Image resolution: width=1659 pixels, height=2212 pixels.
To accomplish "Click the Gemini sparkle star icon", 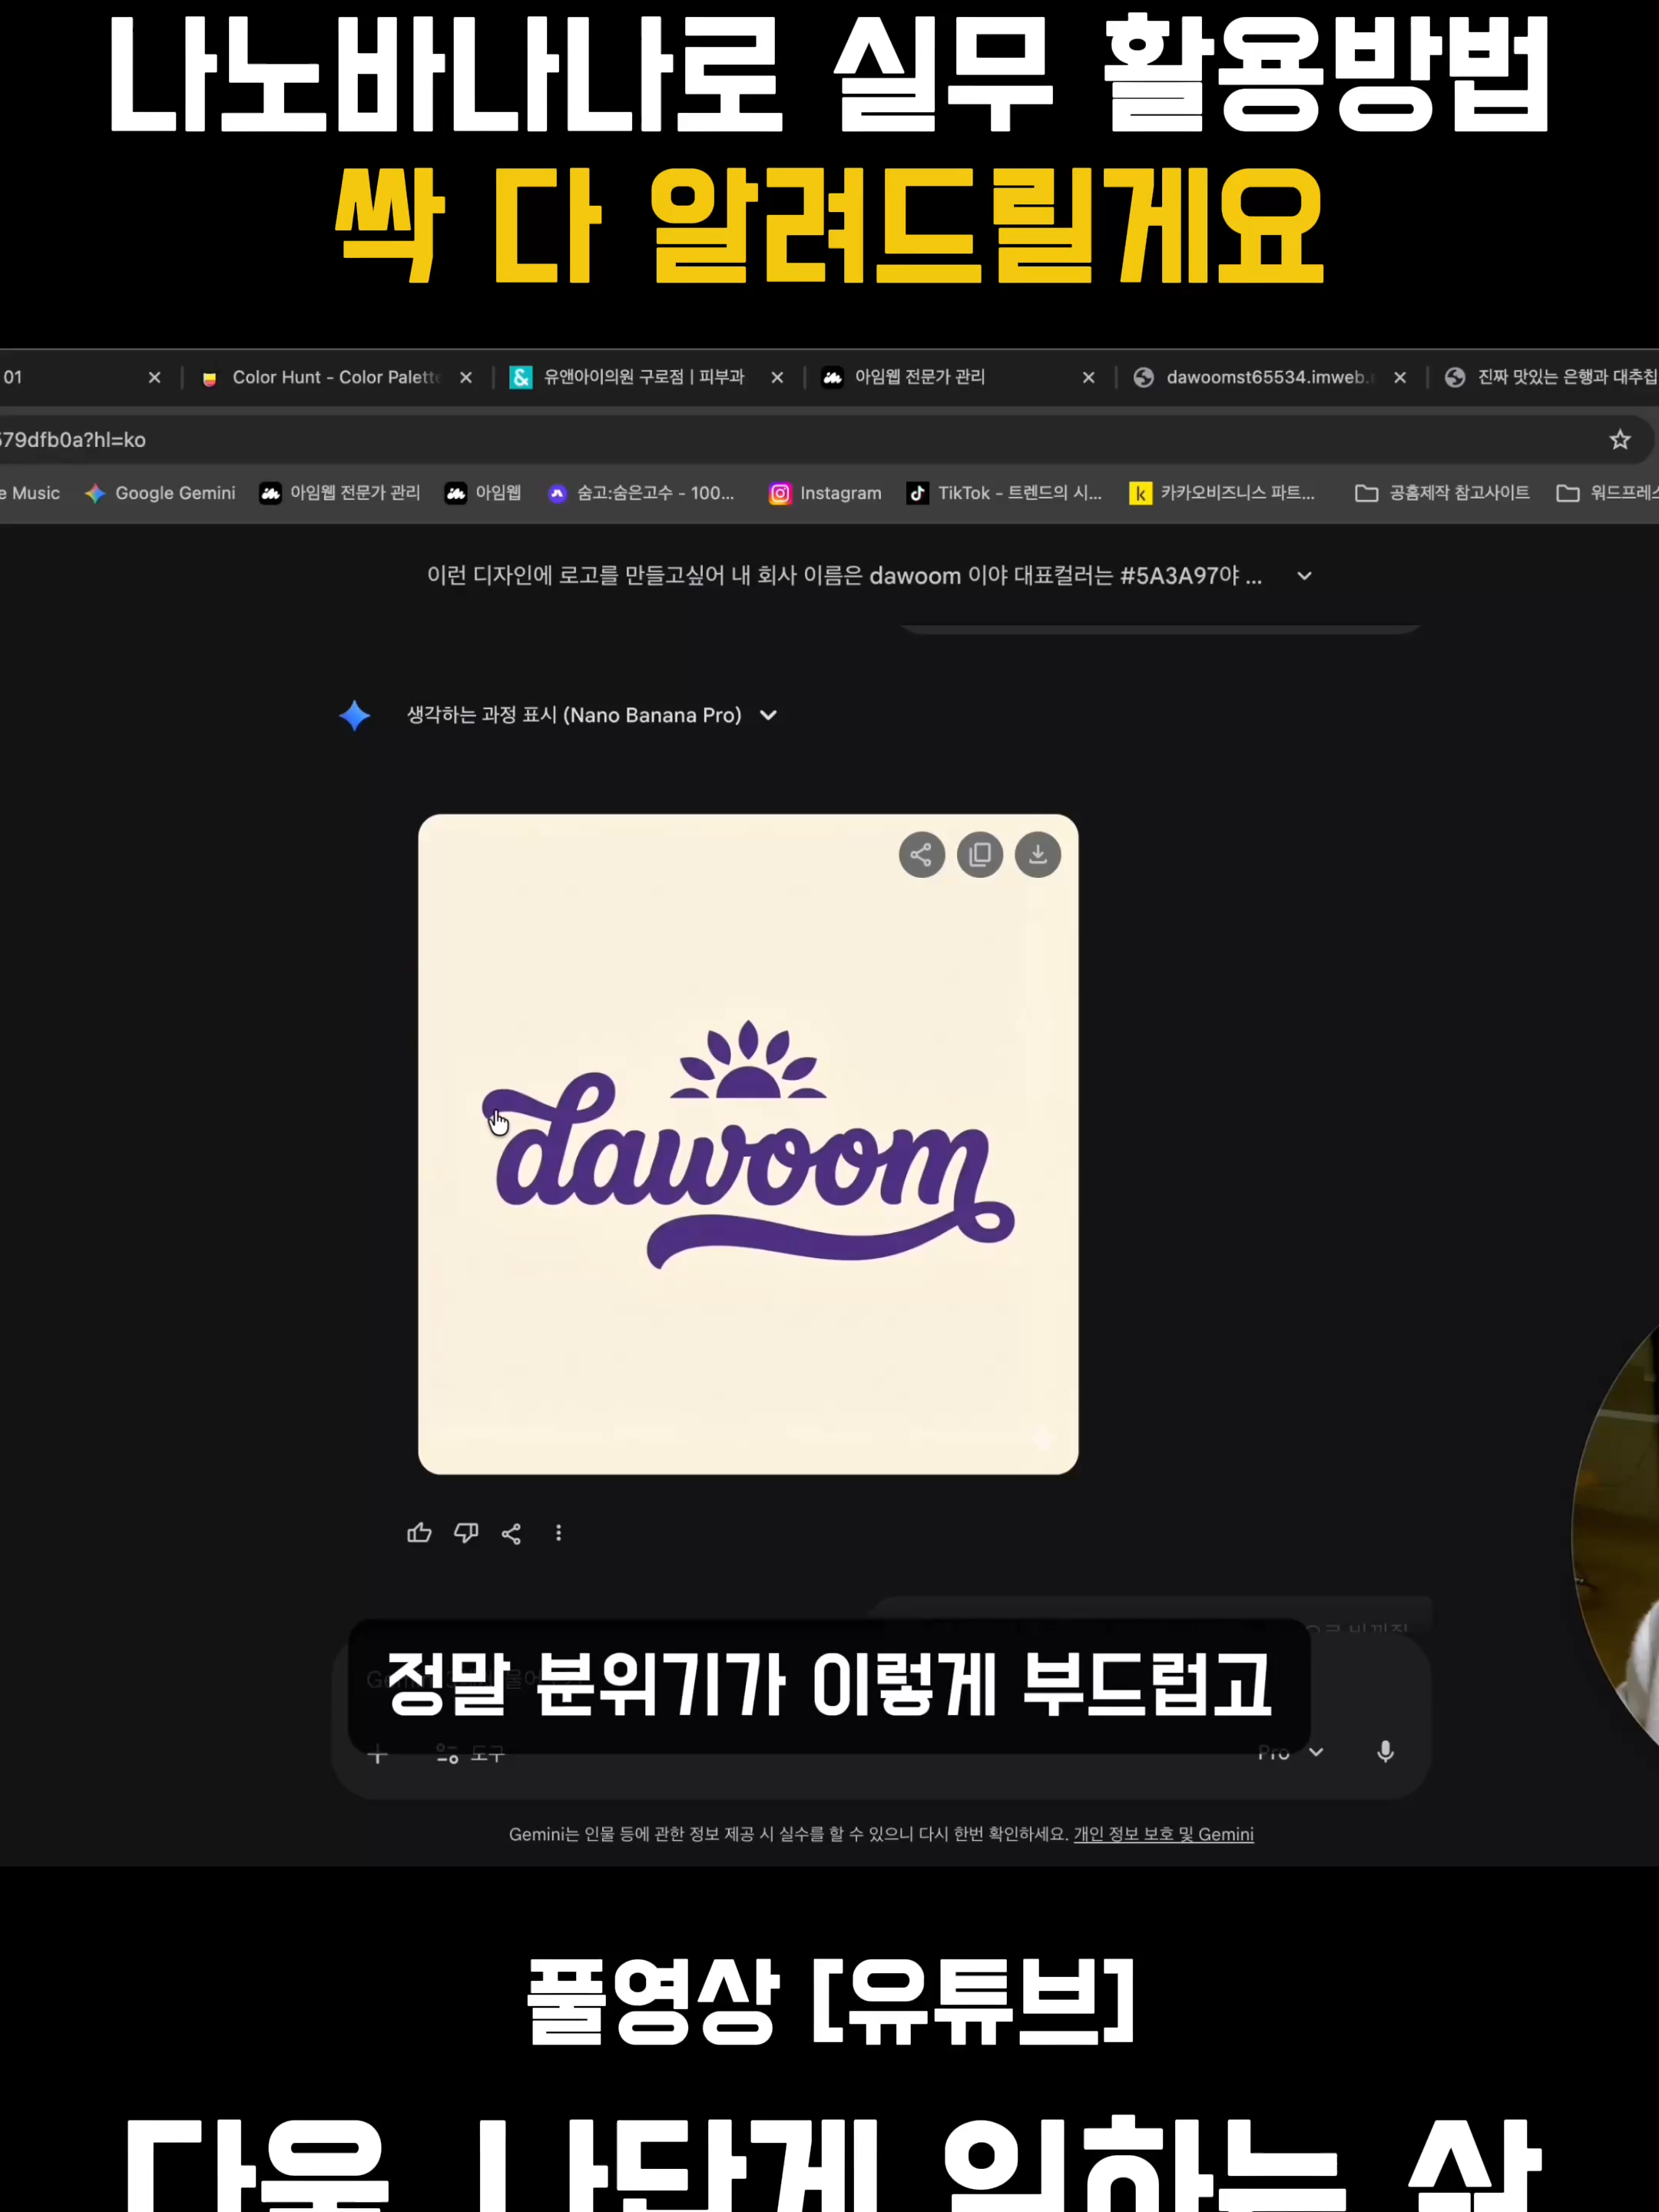I will (x=355, y=716).
